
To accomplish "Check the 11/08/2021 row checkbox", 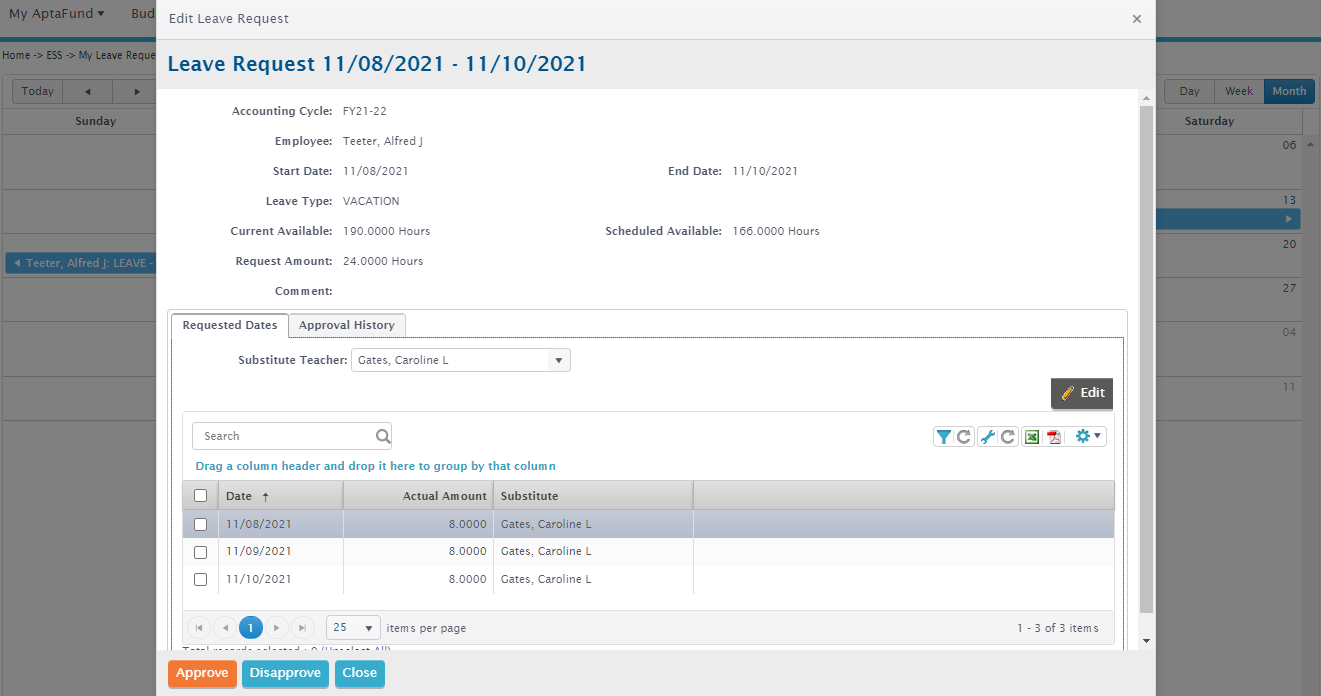I will pyautogui.click(x=200, y=524).
